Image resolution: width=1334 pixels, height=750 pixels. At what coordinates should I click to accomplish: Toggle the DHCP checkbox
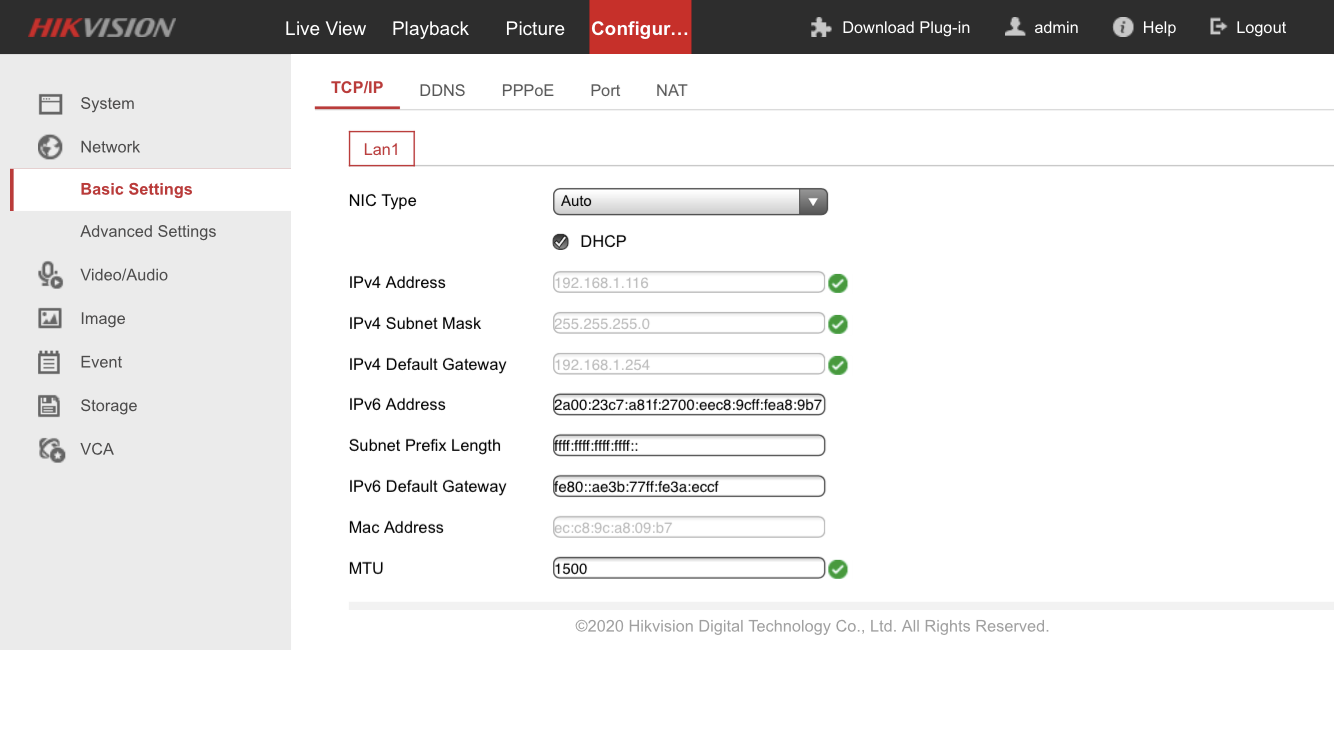pos(561,242)
